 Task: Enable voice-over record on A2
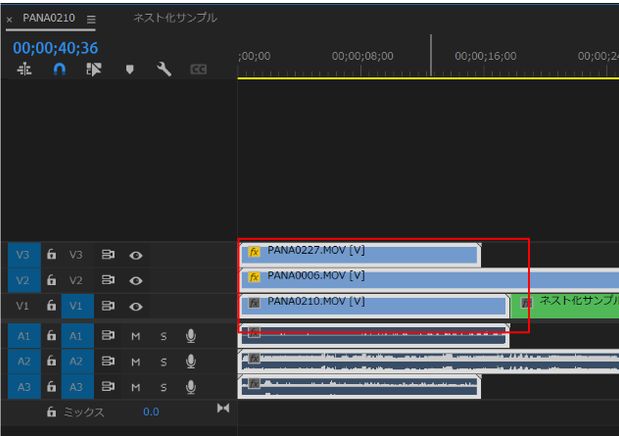(x=191, y=361)
